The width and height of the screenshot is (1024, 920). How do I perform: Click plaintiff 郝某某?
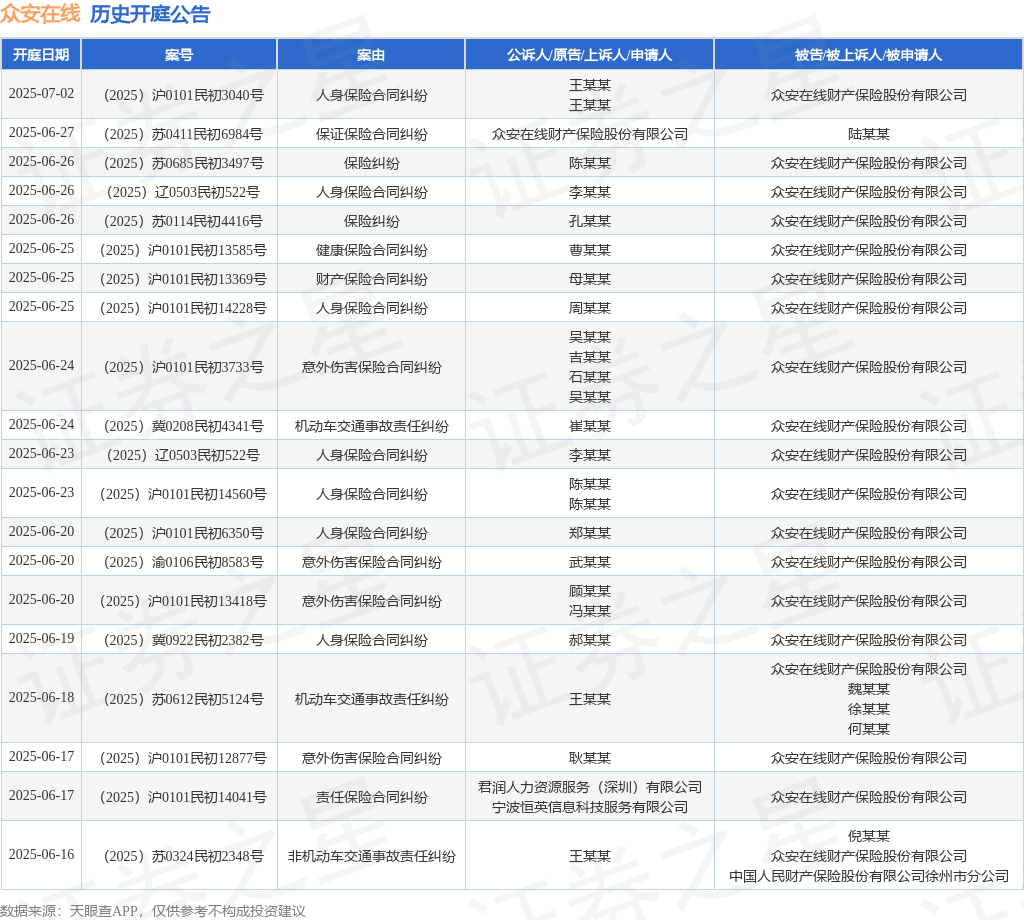pos(590,641)
